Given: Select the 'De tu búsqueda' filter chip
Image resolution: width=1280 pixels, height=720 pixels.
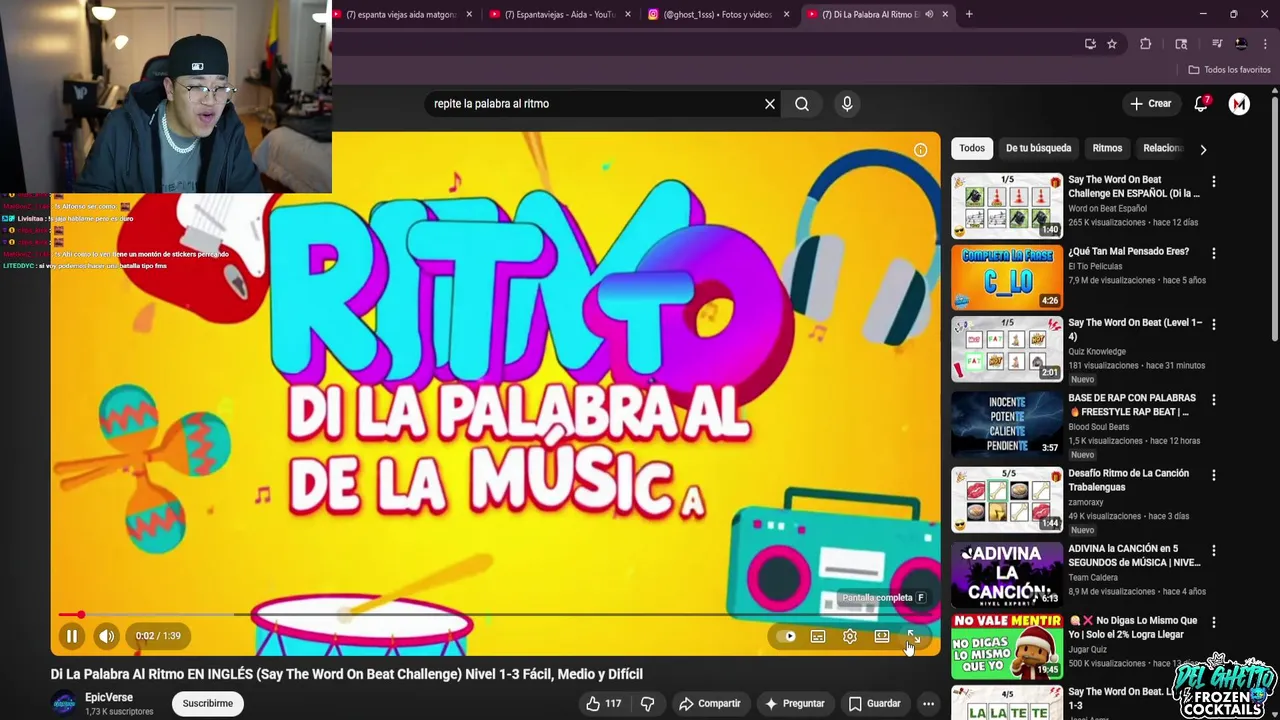Looking at the screenshot, I should coord(1038,148).
